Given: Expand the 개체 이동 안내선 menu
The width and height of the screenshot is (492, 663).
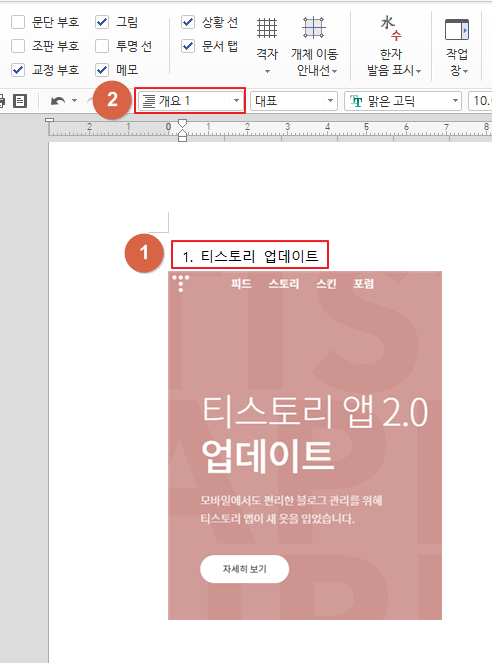Looking at the screenshot, I should 334,71.
